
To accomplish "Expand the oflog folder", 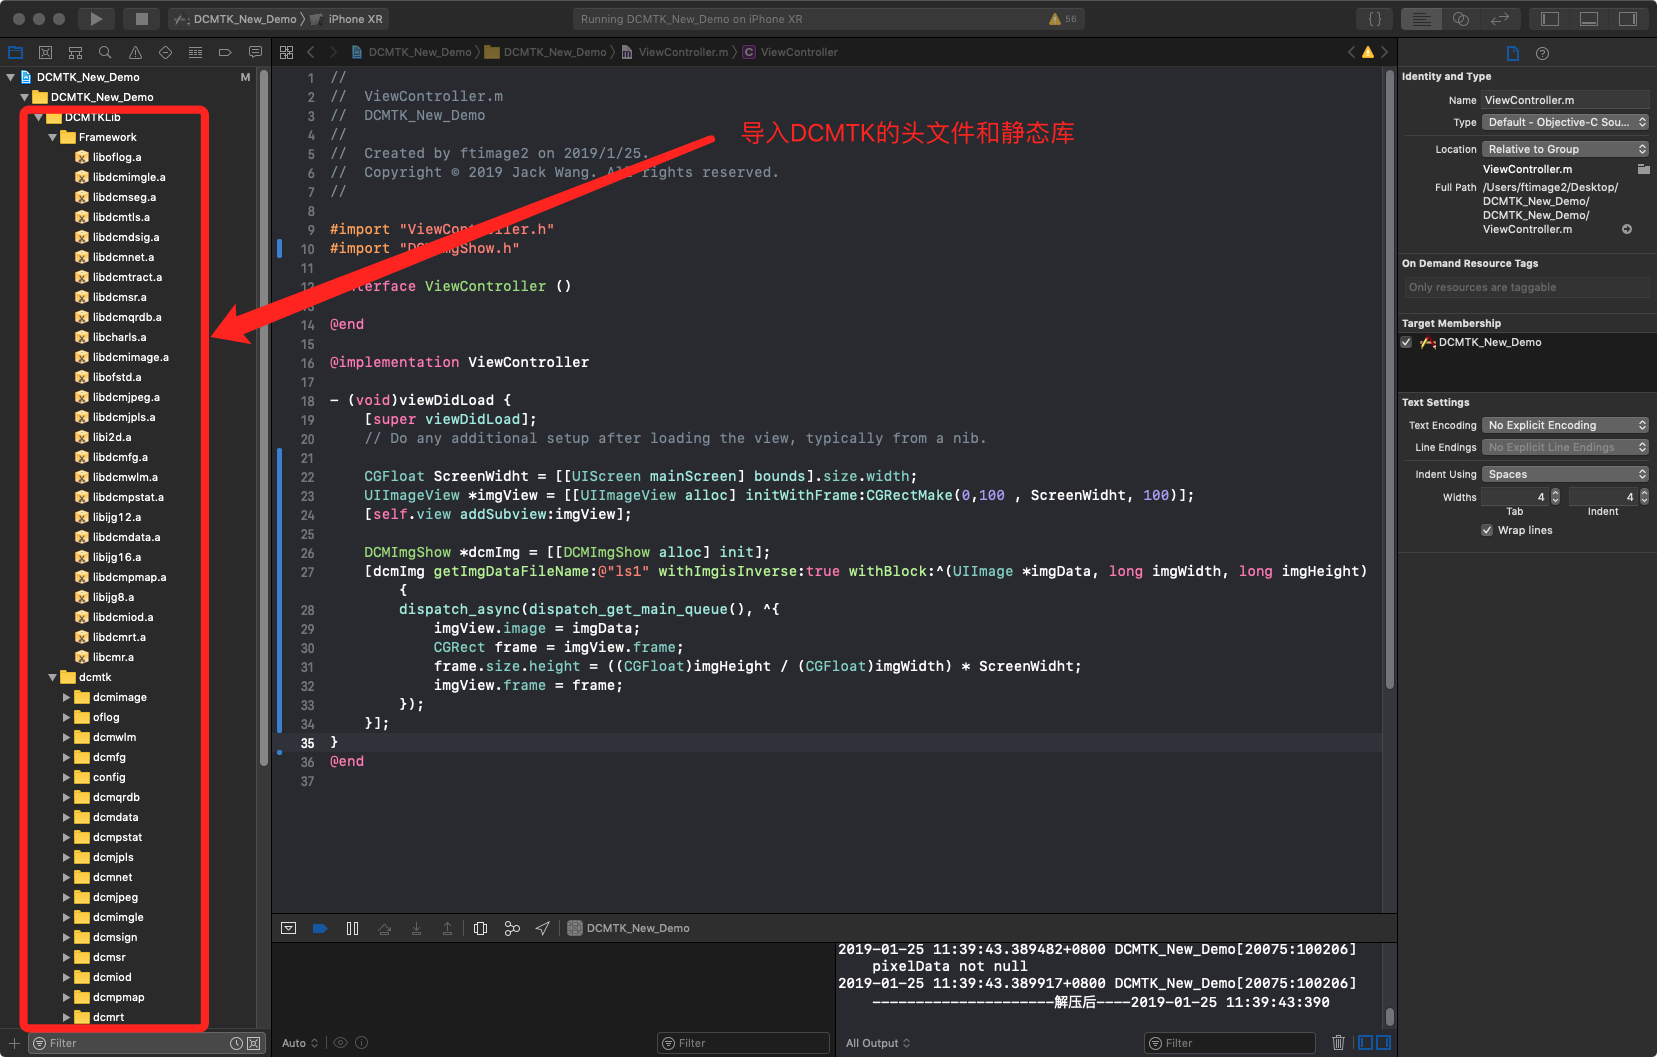I will (66, 717).
